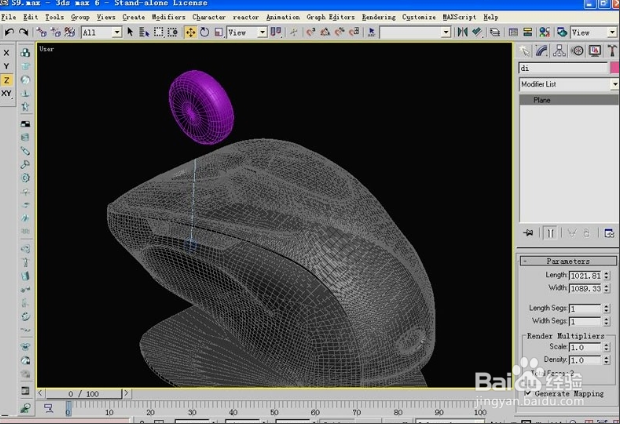This screenshot has width=620, height=424.
Task: Expand the Modifier List dropdown
Action: pos(569,84)
